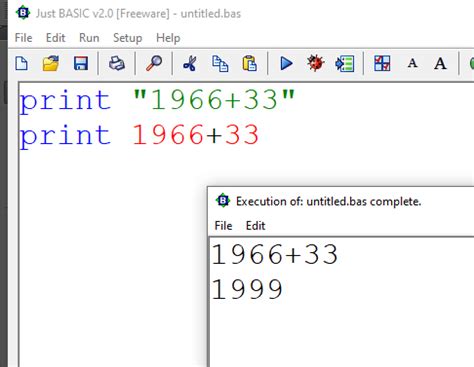The height and width of the screenshot is (367, 474).
Task: Decrease font size with the small A icon
Action: 412,63
